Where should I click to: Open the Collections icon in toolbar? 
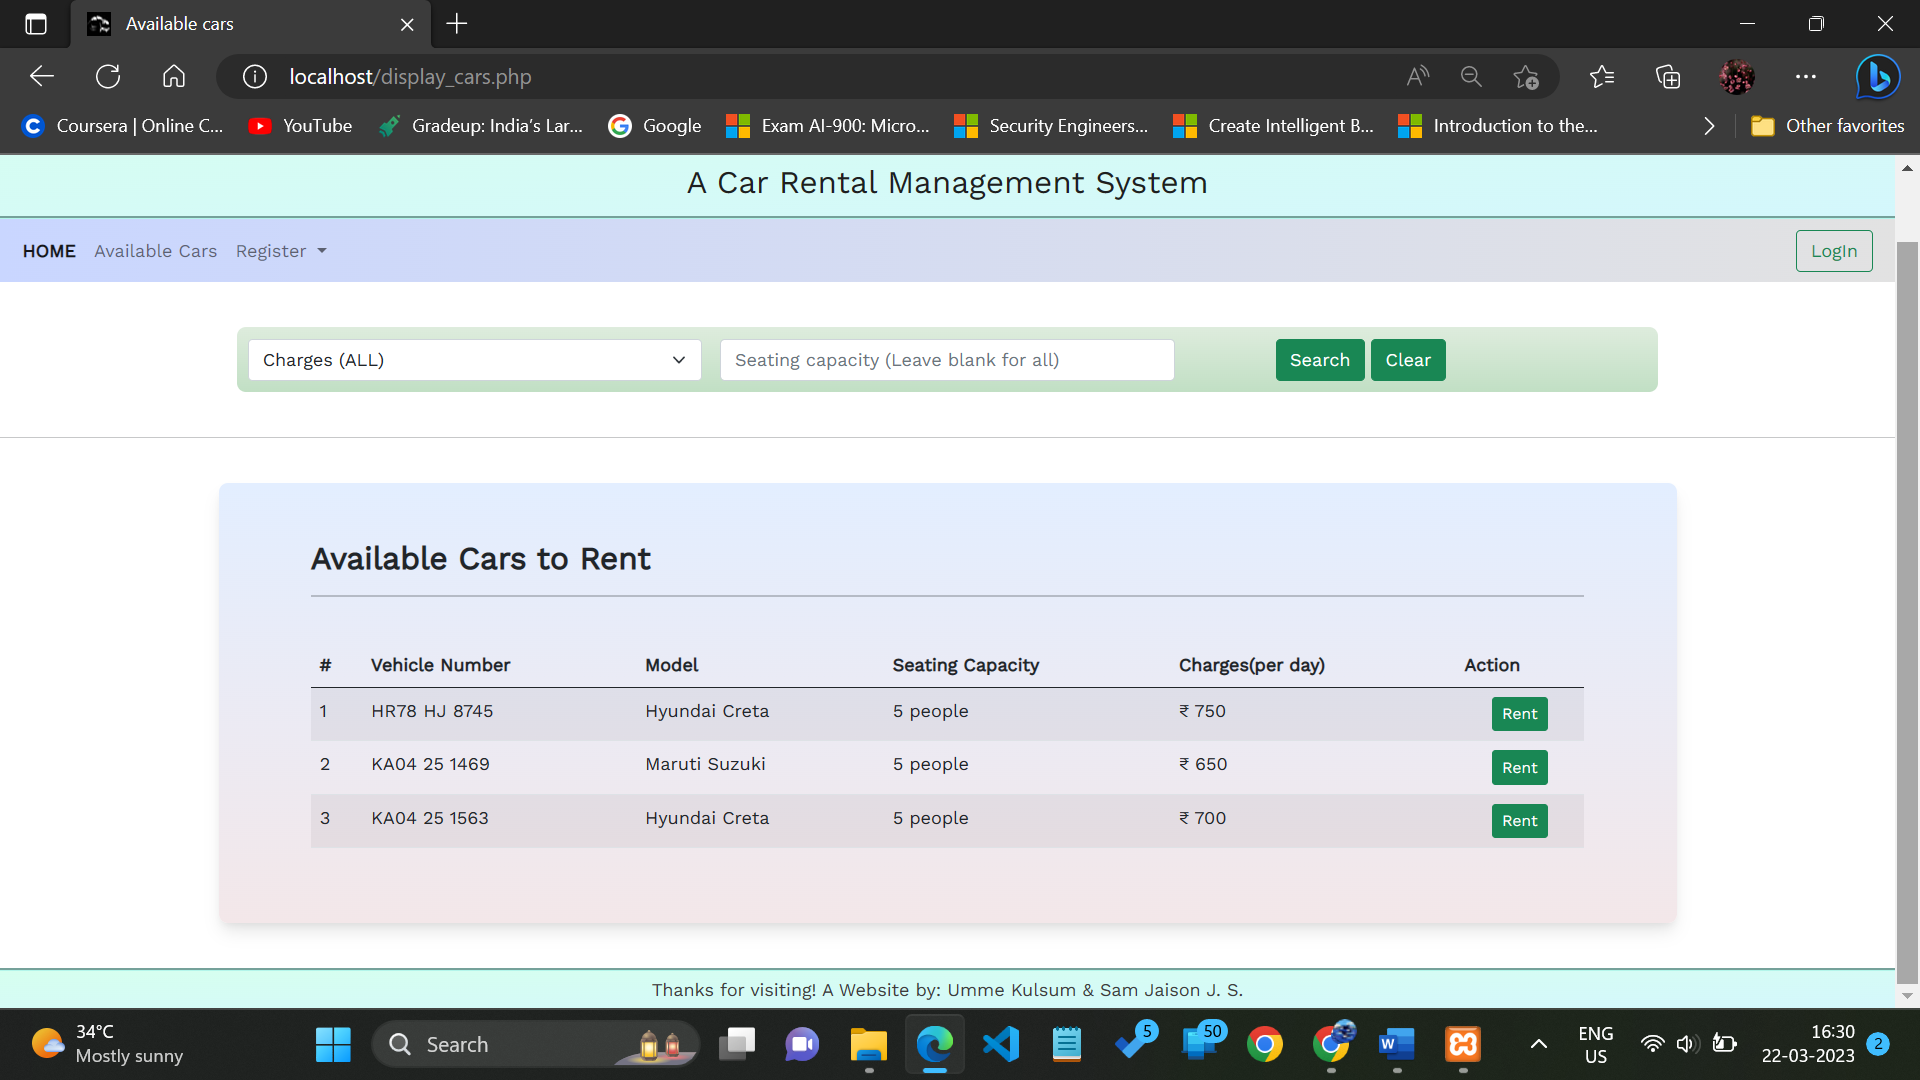(x=1667, y=76)
